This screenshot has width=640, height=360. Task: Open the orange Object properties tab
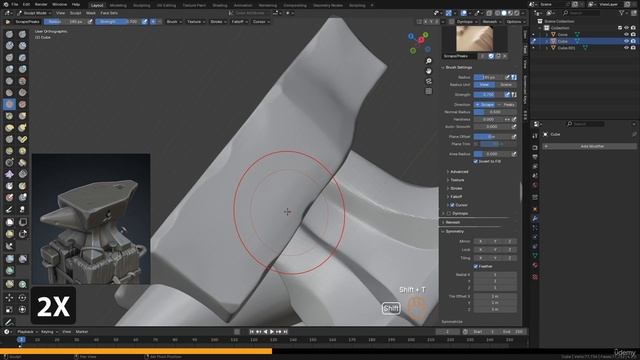535,209
